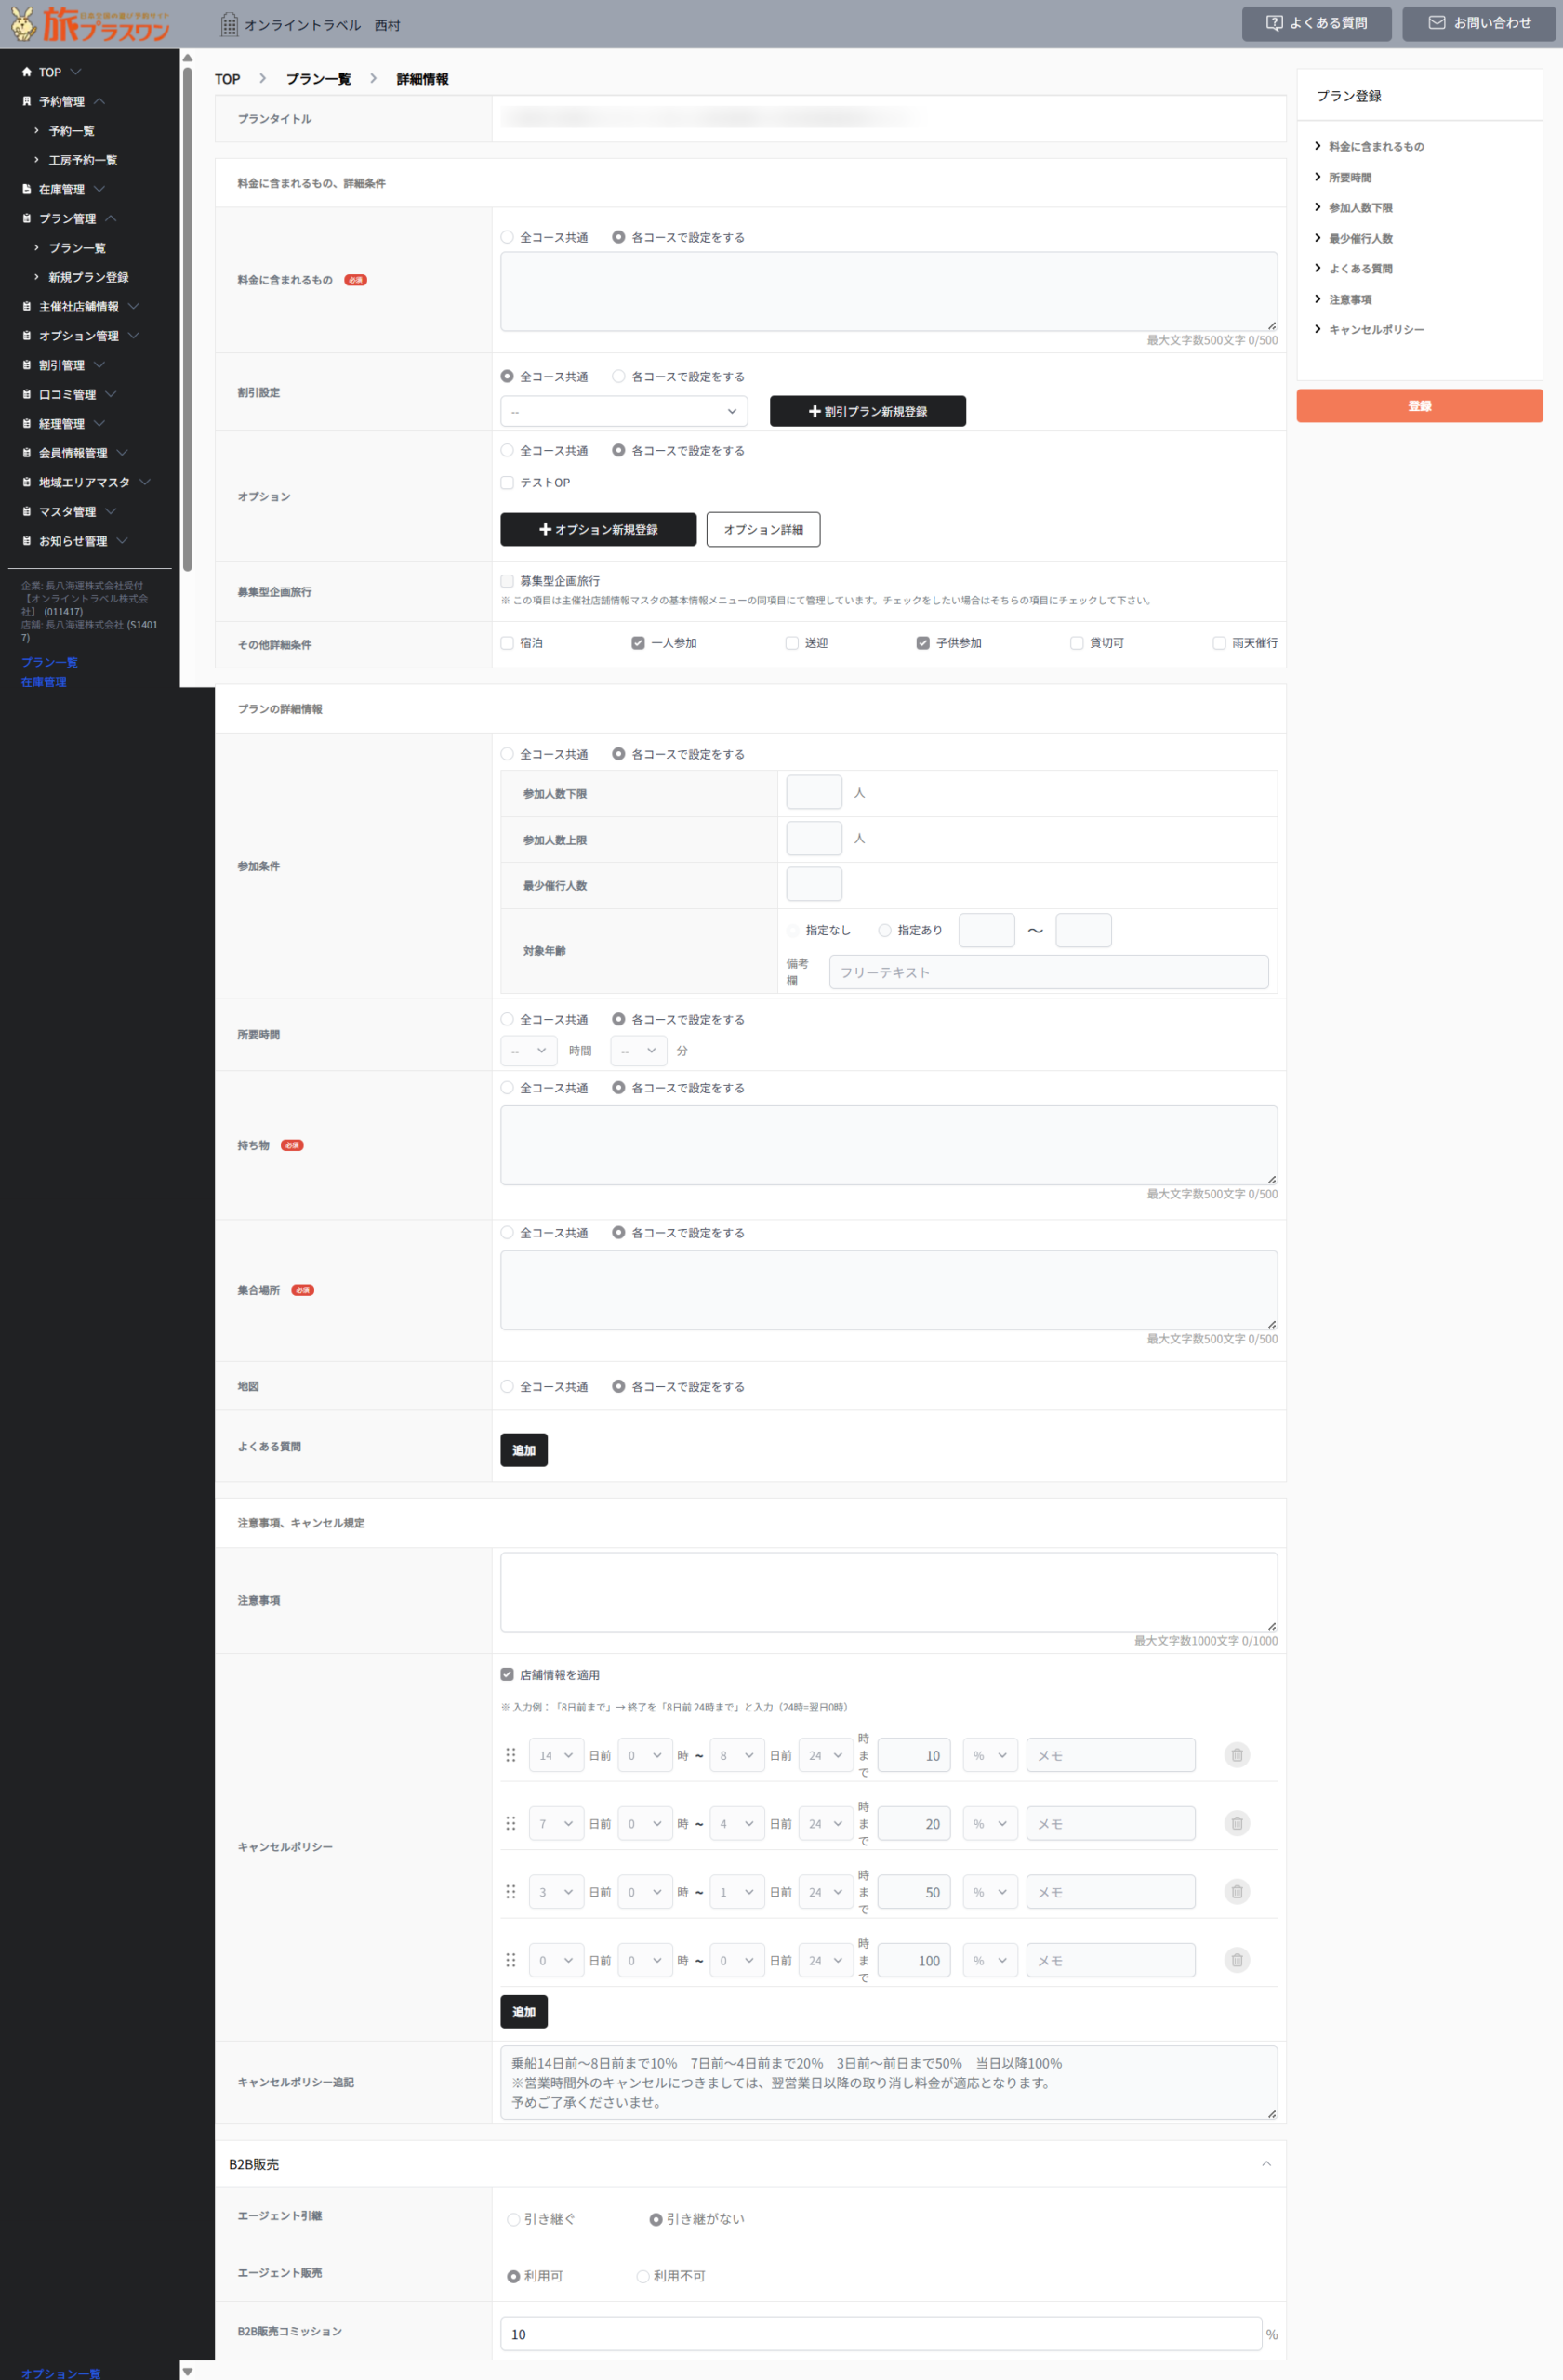Click the building icon beside オンライントラベル
The image size is (1563, 2380).
tap(229, 24)
